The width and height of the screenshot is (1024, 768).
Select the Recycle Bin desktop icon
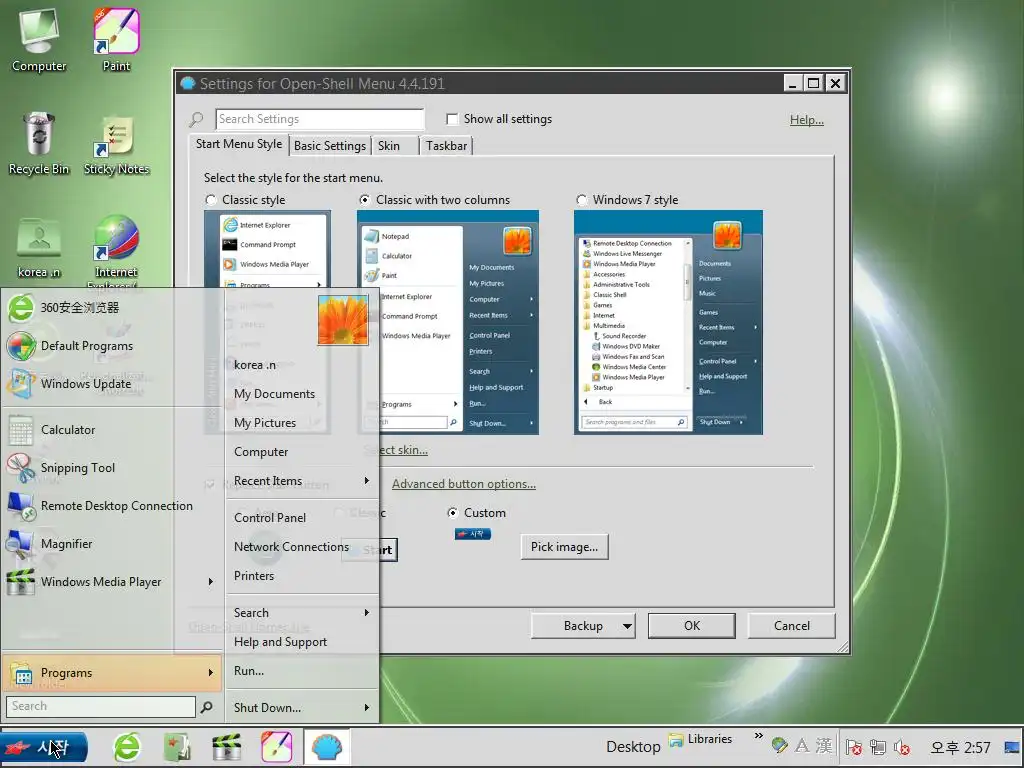point(39,144)
